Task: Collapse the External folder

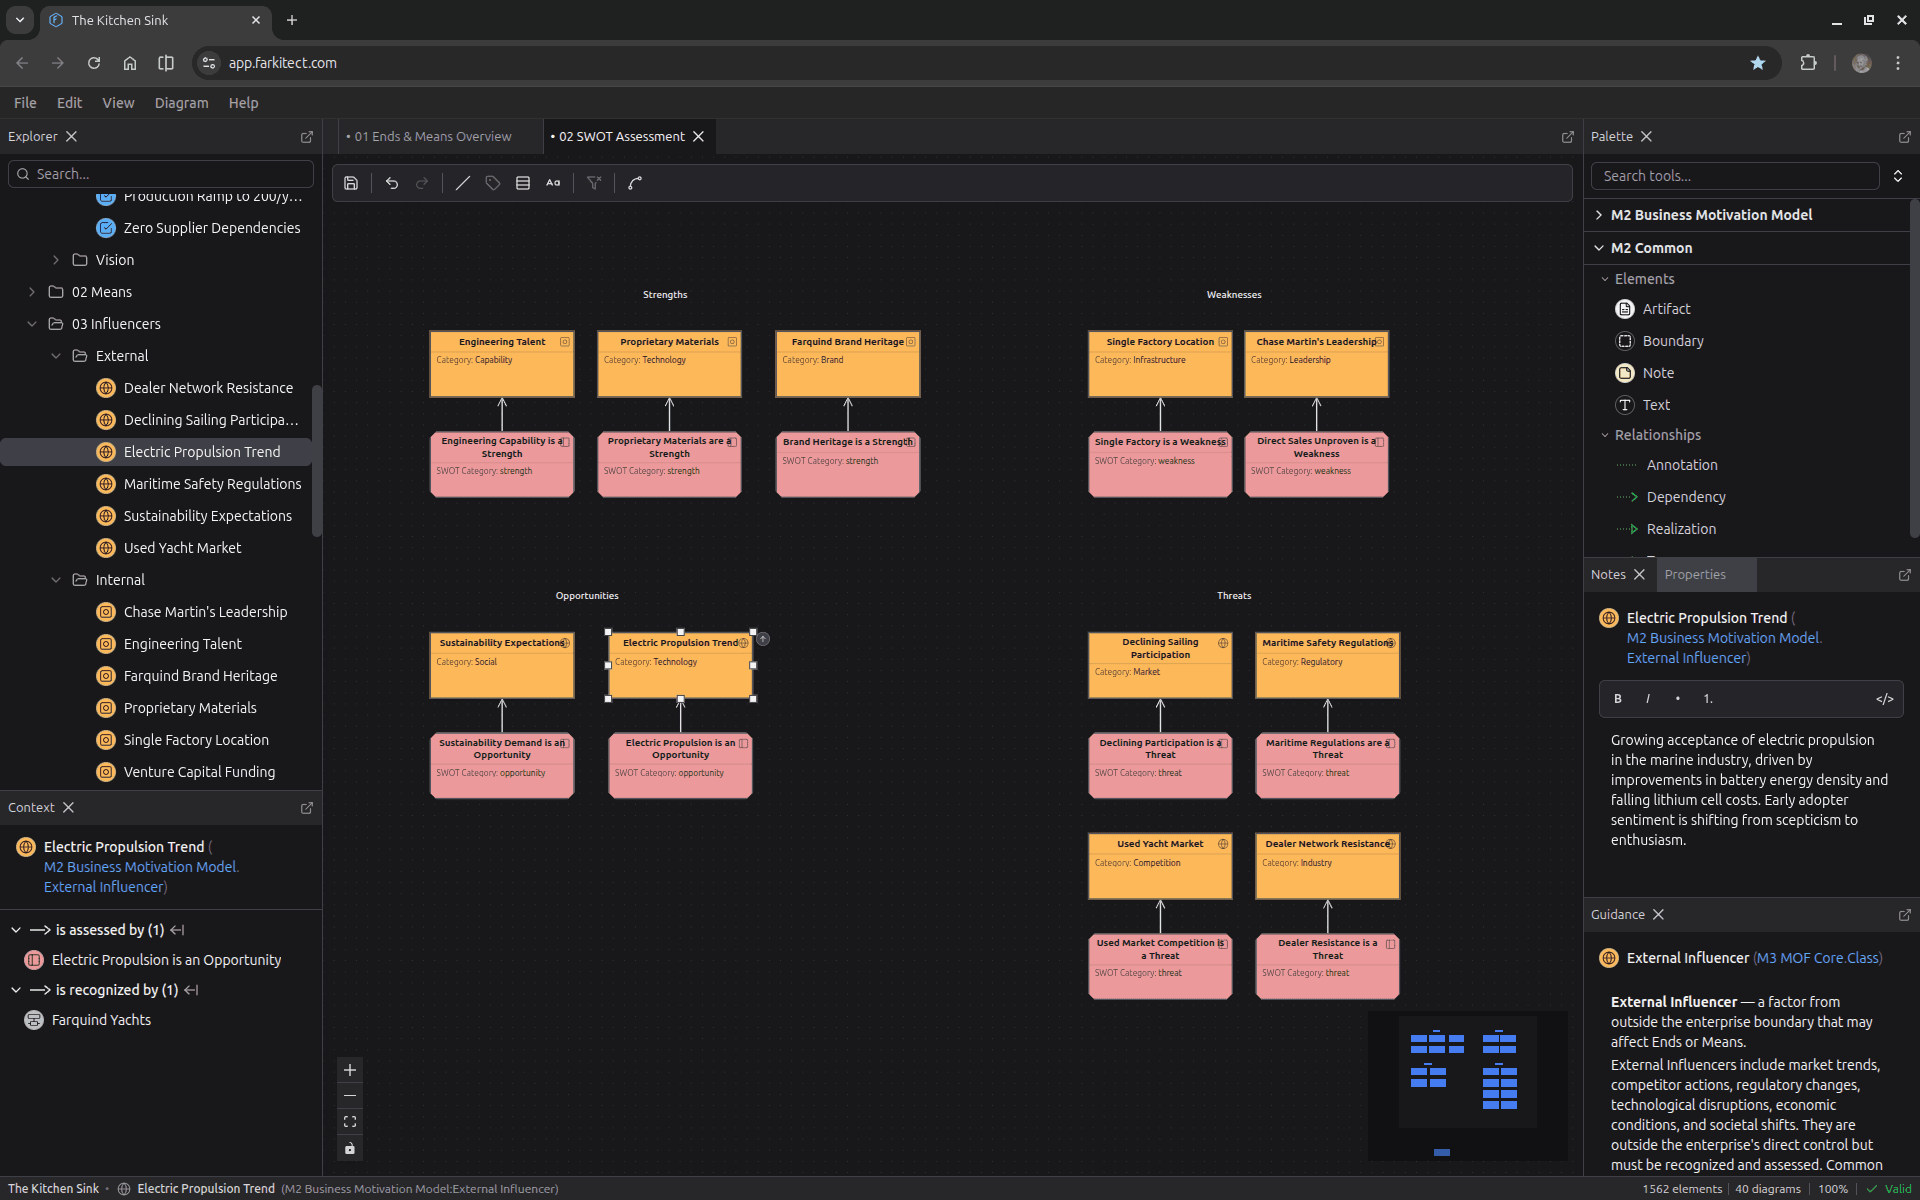Action: coord(56,356)
